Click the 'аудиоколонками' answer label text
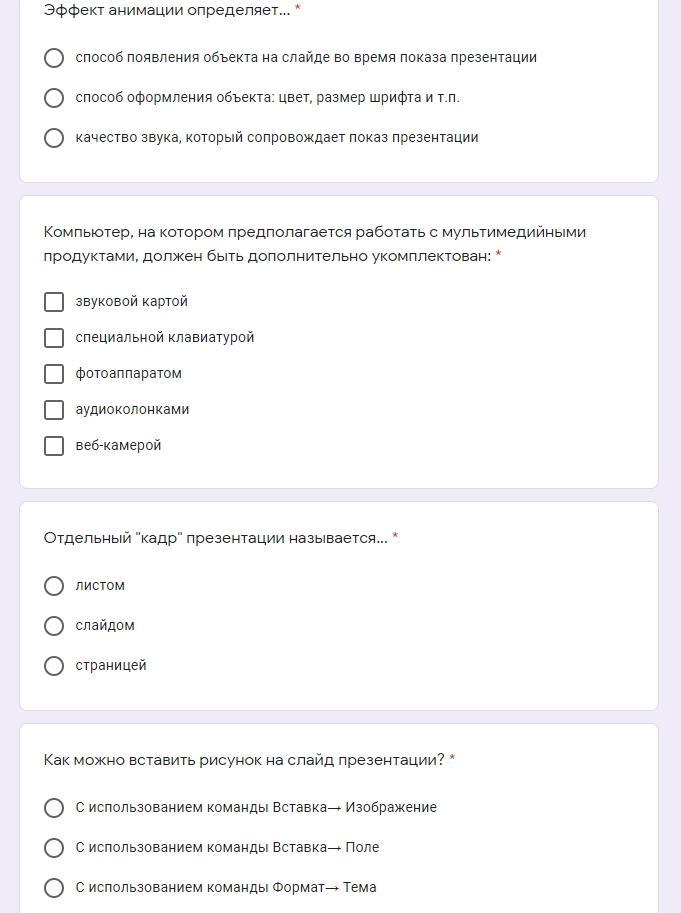 pos(132,409)
